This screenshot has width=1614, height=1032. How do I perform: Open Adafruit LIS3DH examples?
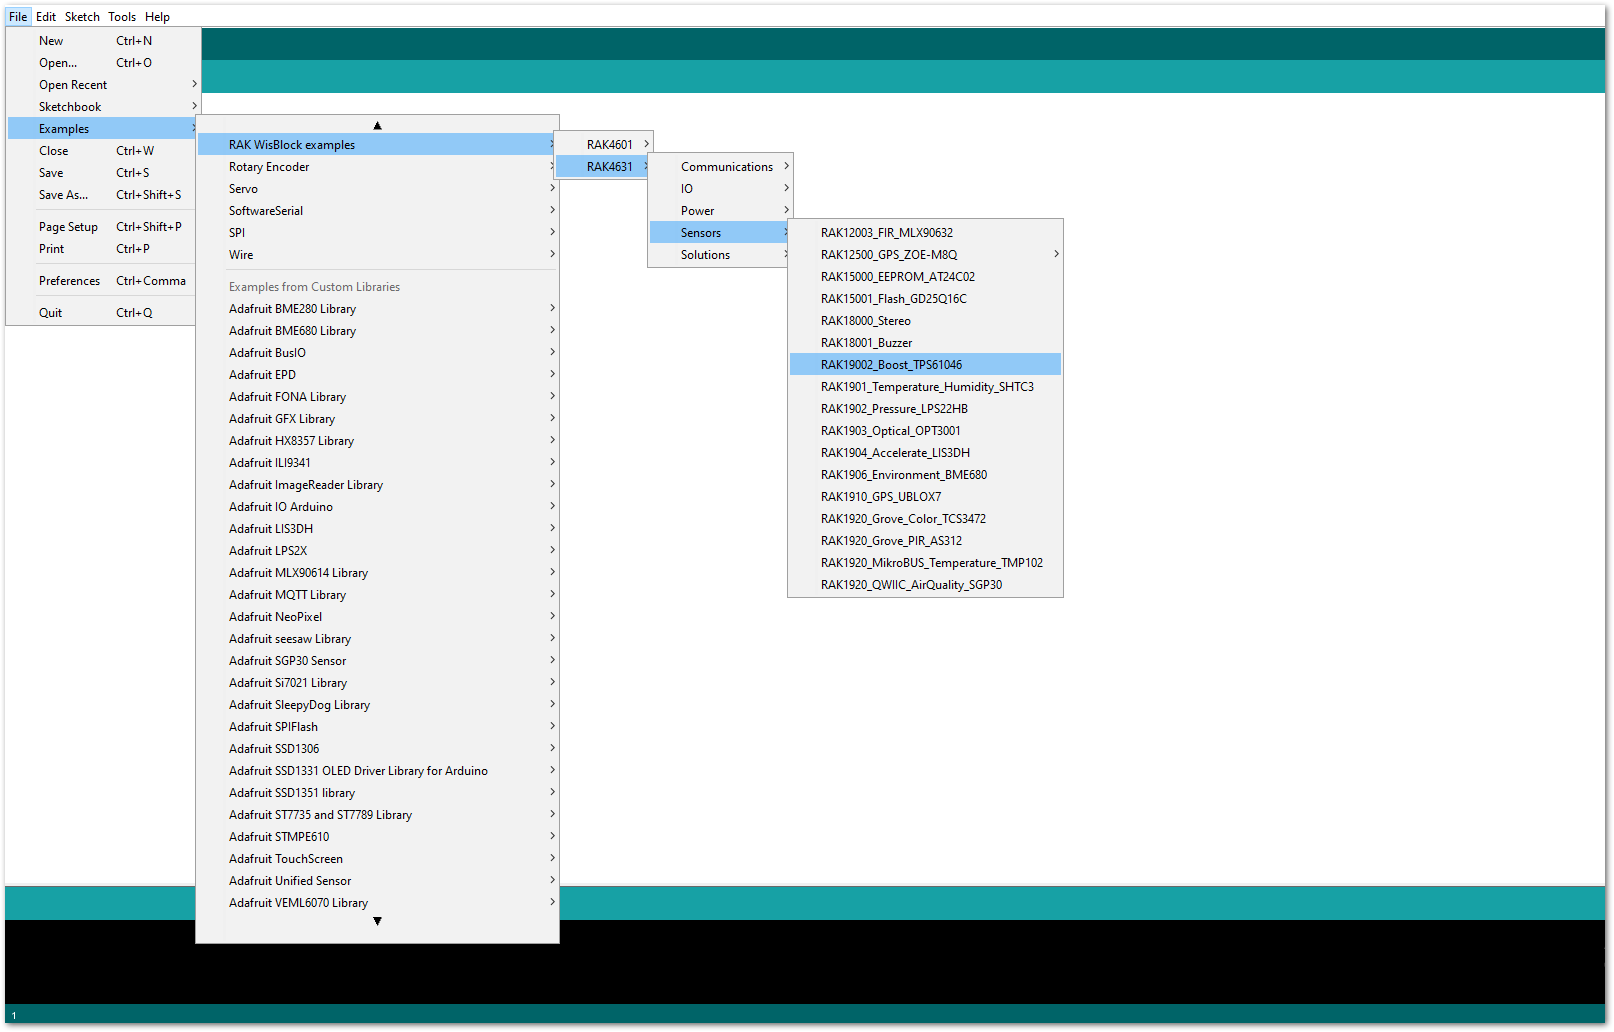[x=377, y=529]
